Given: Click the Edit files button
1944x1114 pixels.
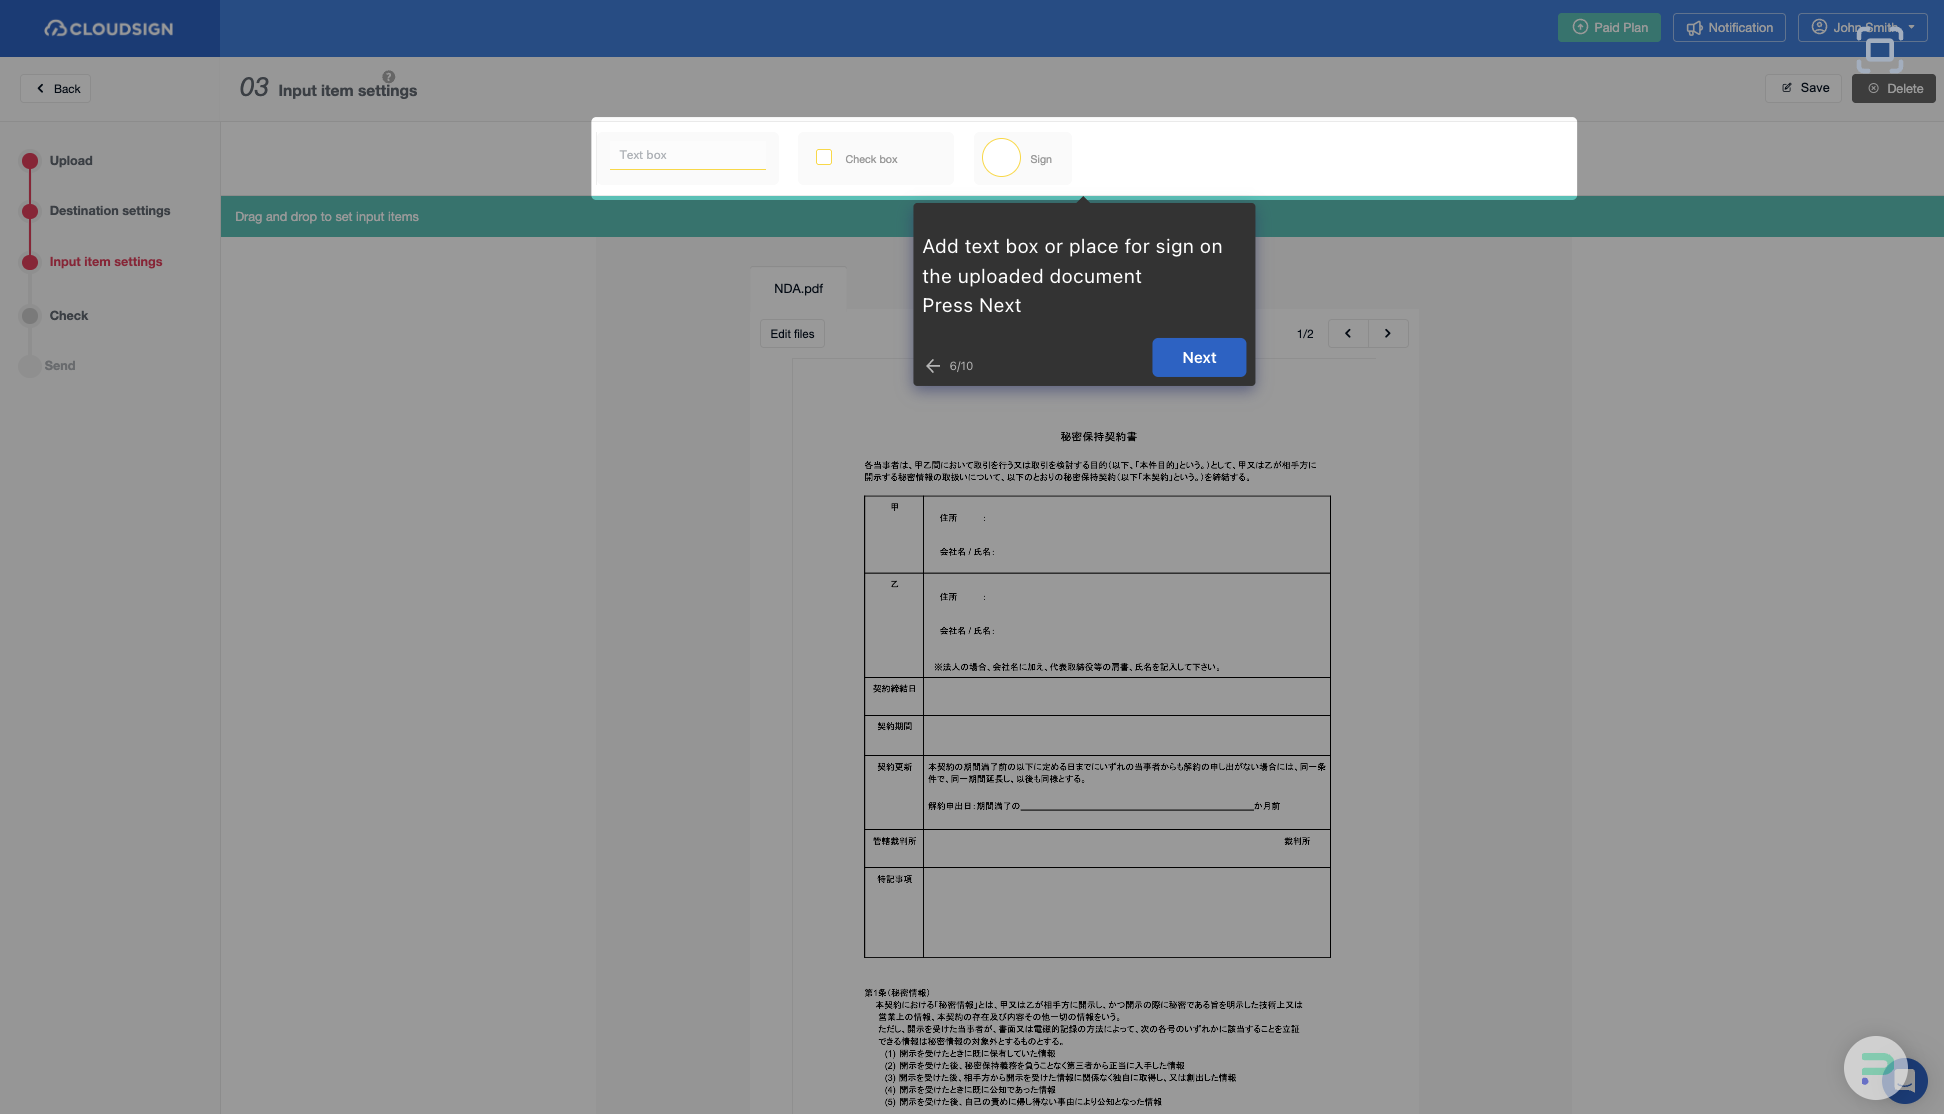Looking at the screenshot, I should pos(792,333).
